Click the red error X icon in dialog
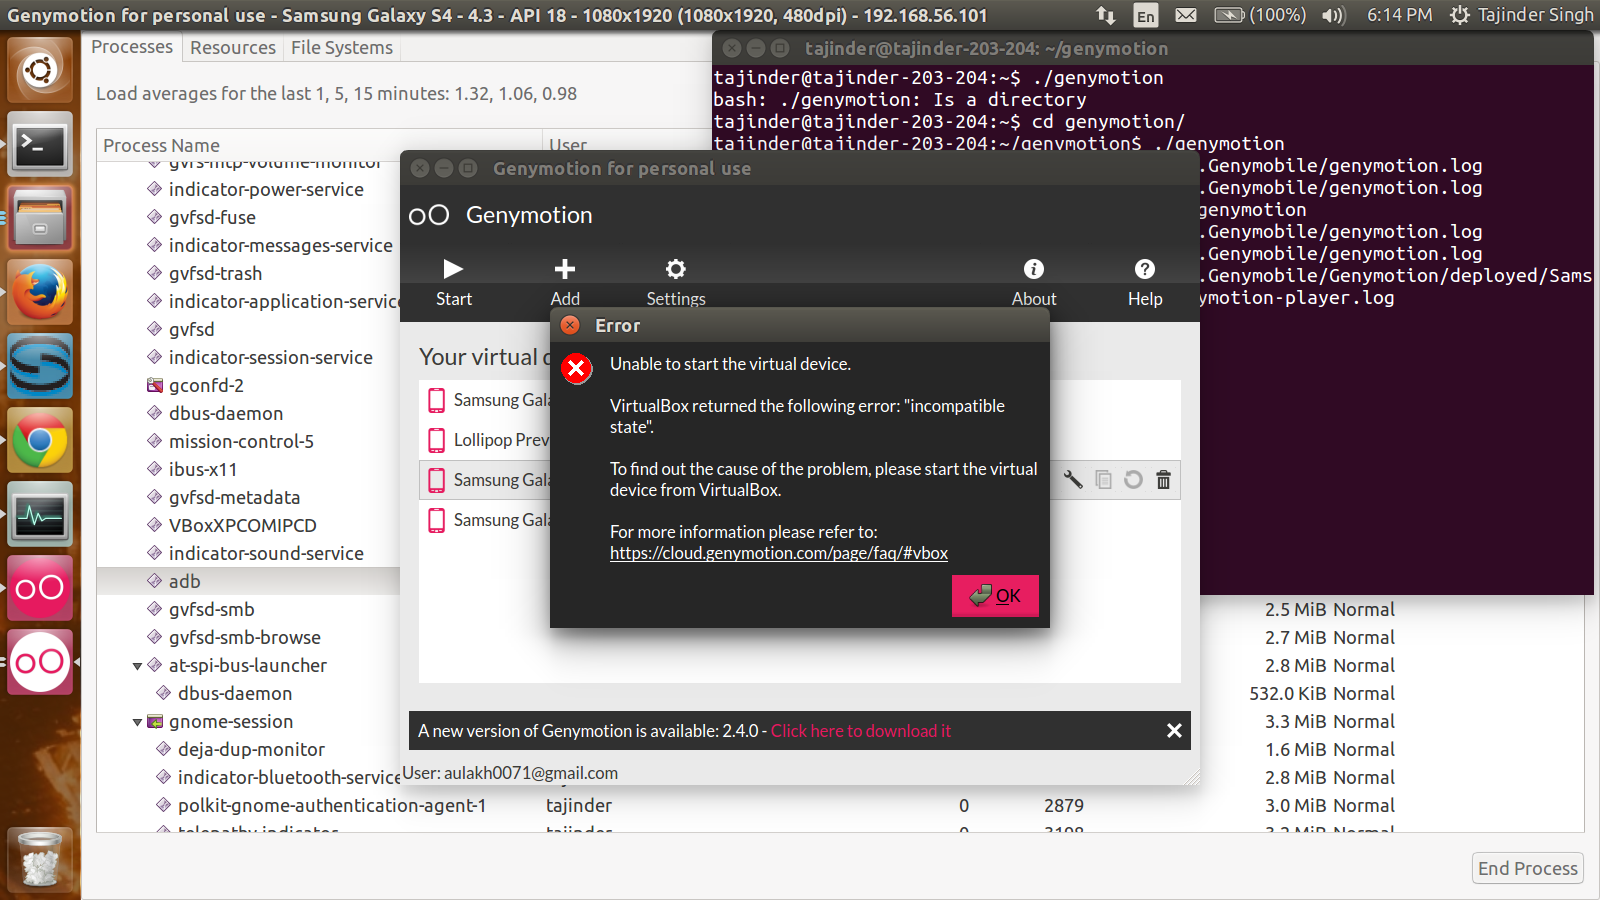 (x=577, y=369)
